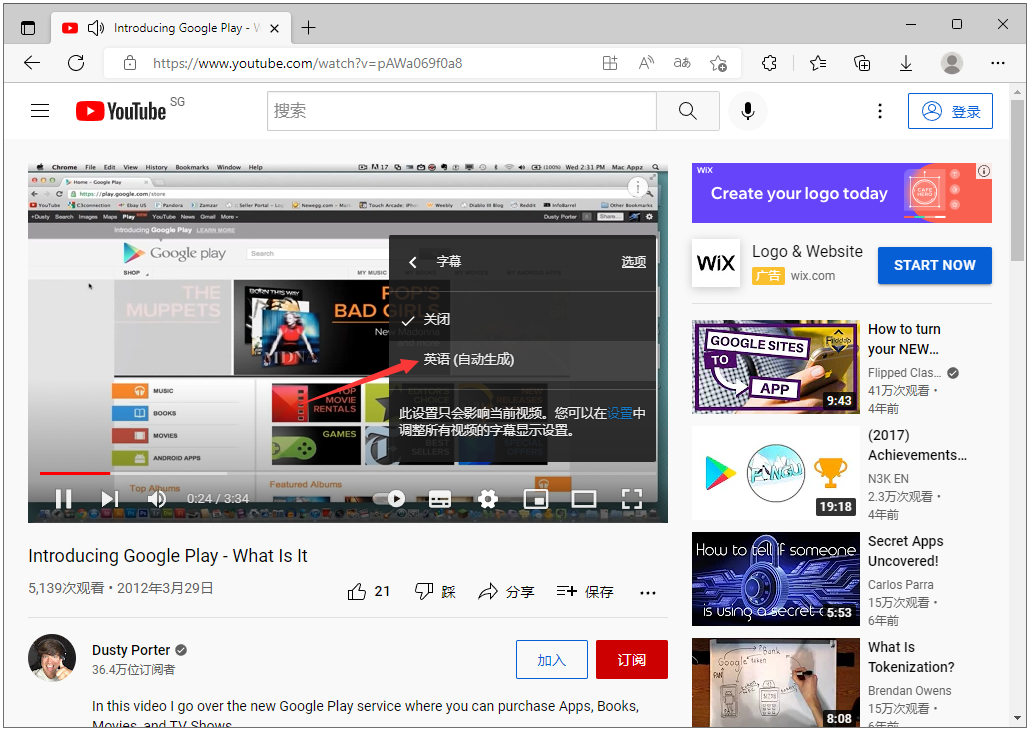Open browser Settings and more menu
Image resolution: width=1032 pixels, height=730 pixels.
(998, 63)
